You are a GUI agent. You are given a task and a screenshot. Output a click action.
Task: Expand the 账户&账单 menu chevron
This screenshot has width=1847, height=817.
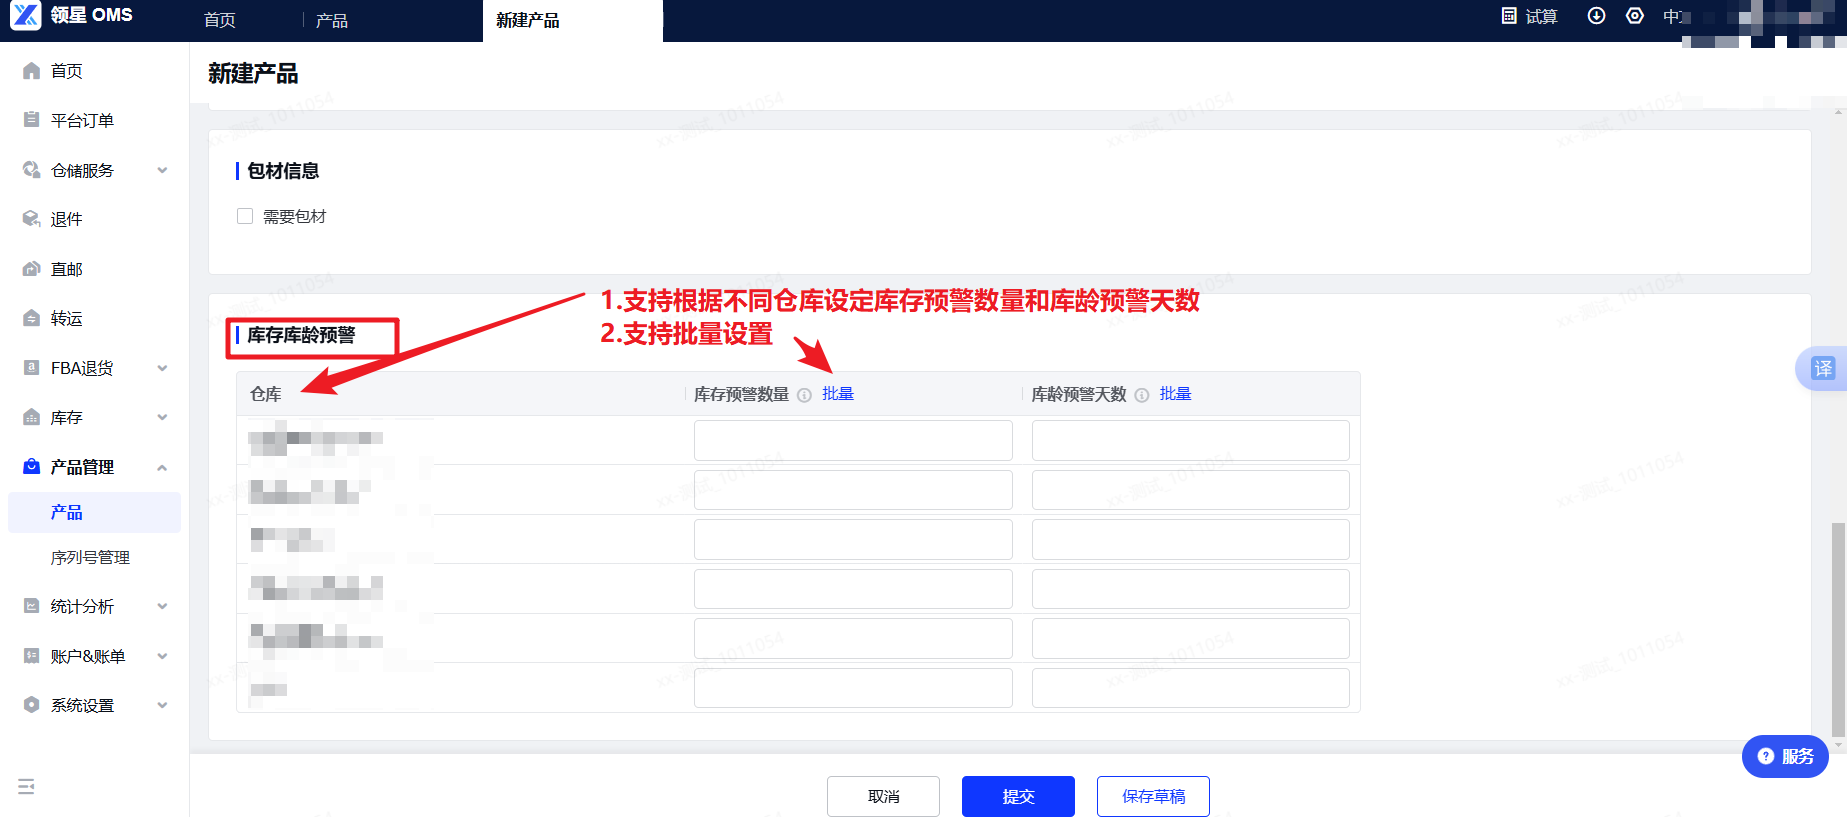(x=162, y=656)
